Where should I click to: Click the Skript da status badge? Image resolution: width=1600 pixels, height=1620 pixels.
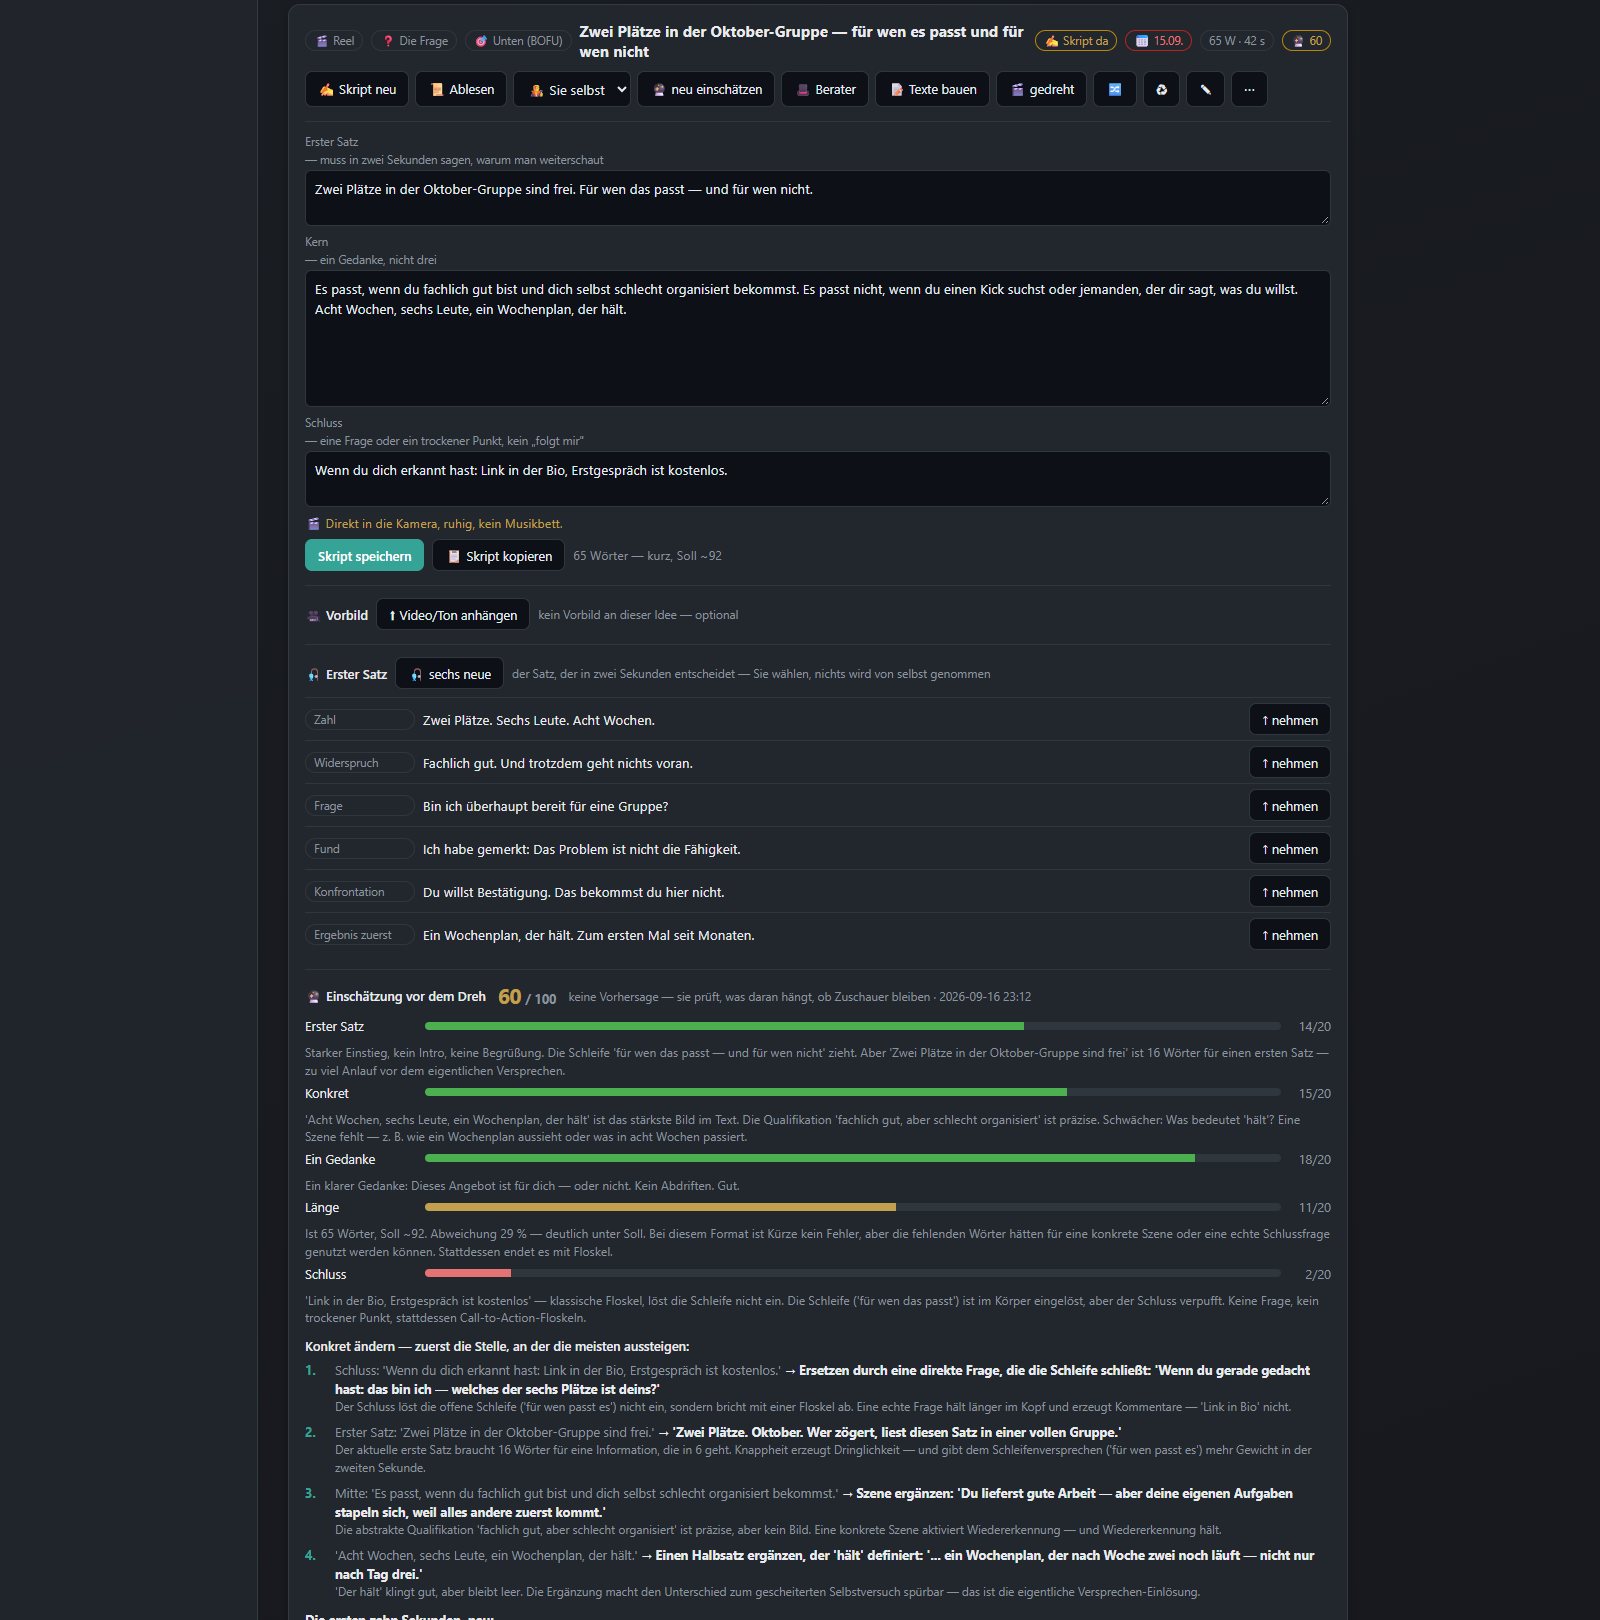point(1076,41)
